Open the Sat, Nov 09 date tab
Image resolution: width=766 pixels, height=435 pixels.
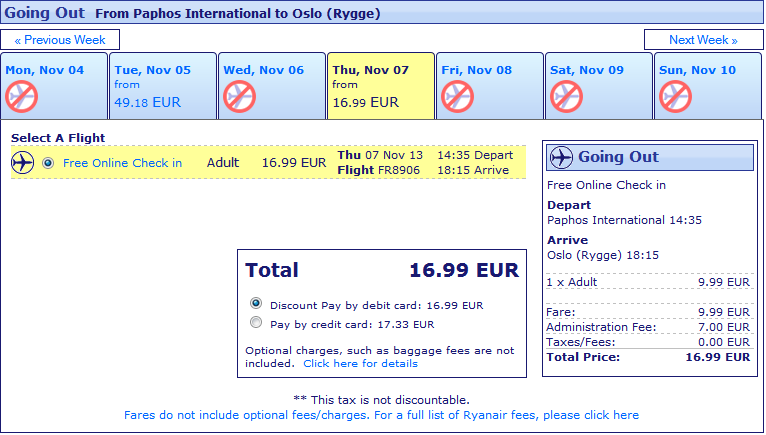[x=598, y=86]
